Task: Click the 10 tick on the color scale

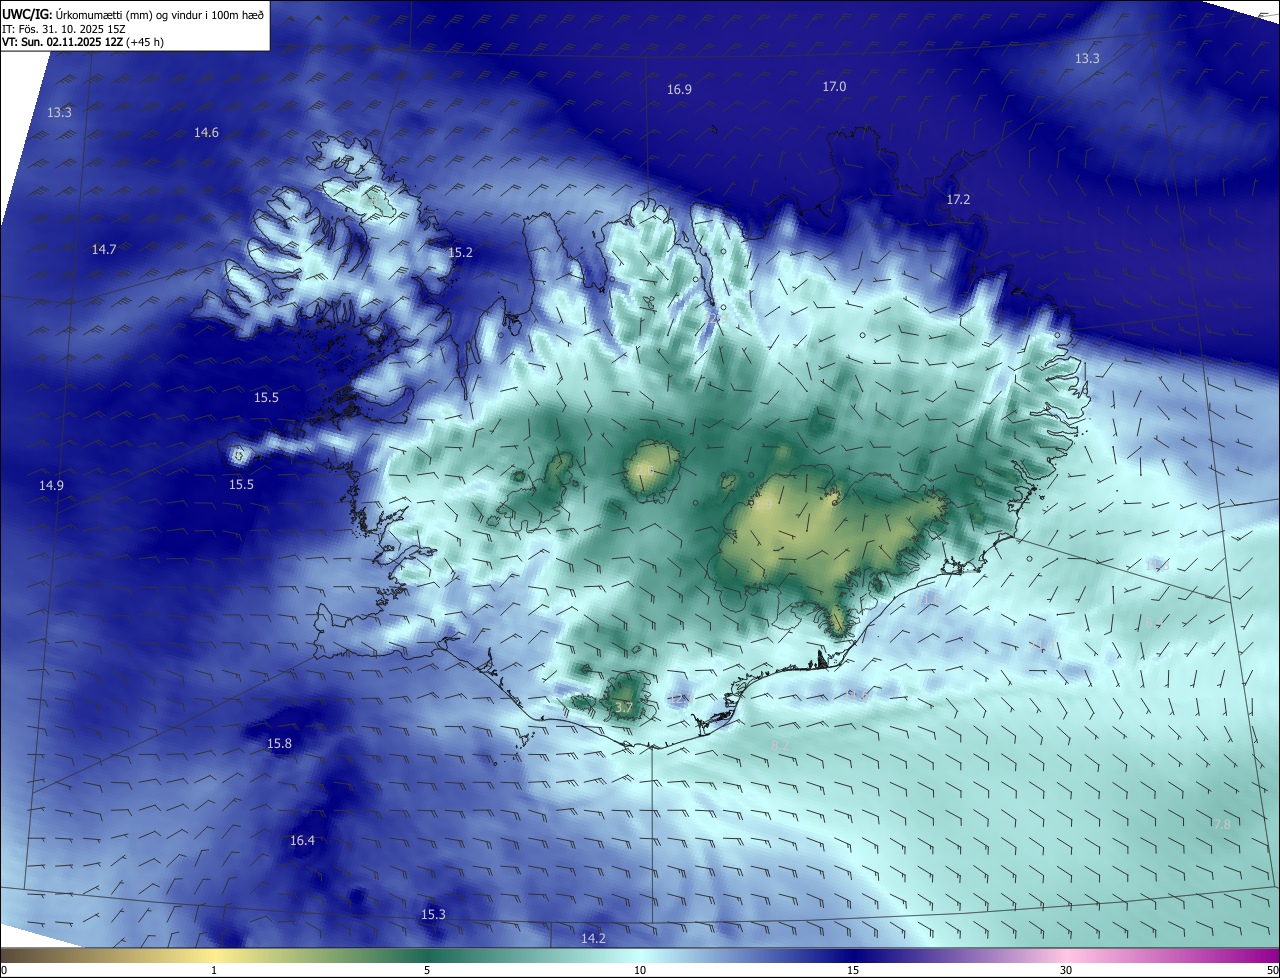Action: click(x=640, y=970)
